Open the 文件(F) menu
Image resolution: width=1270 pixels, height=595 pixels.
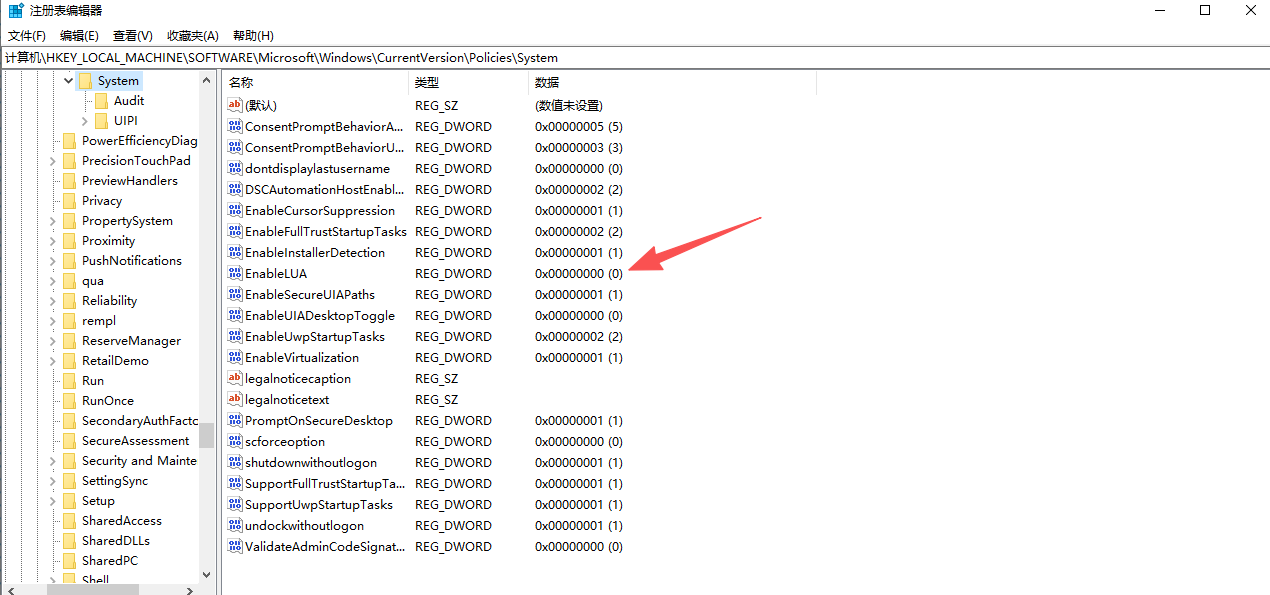click(x=27, y=36)
